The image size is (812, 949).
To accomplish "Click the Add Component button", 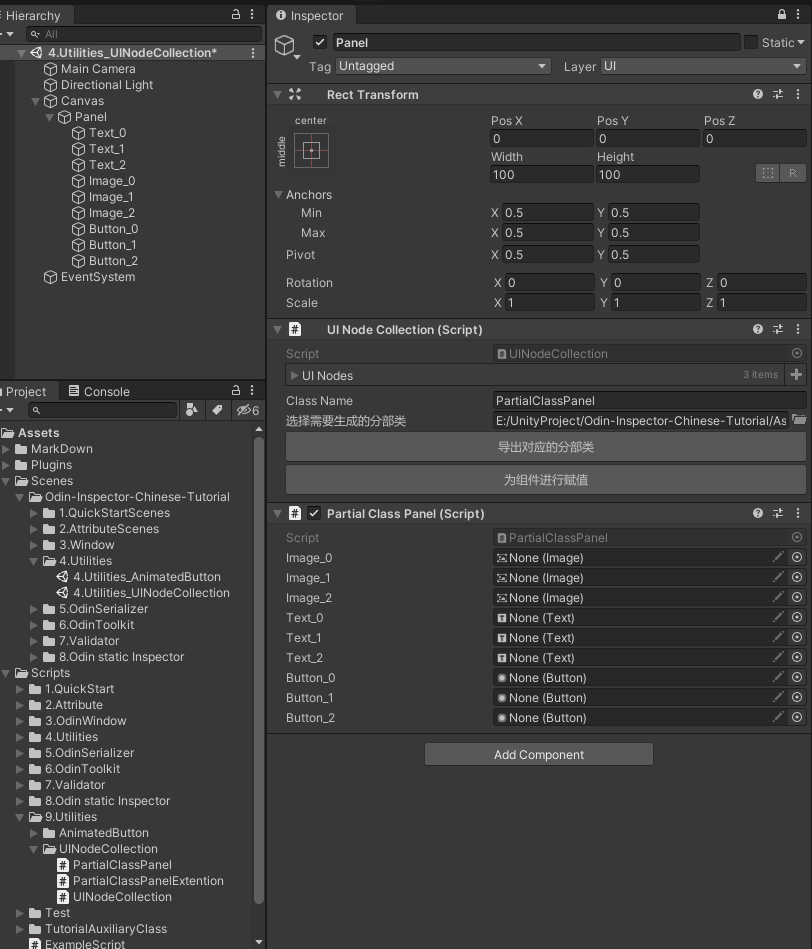I will [539, 754].
